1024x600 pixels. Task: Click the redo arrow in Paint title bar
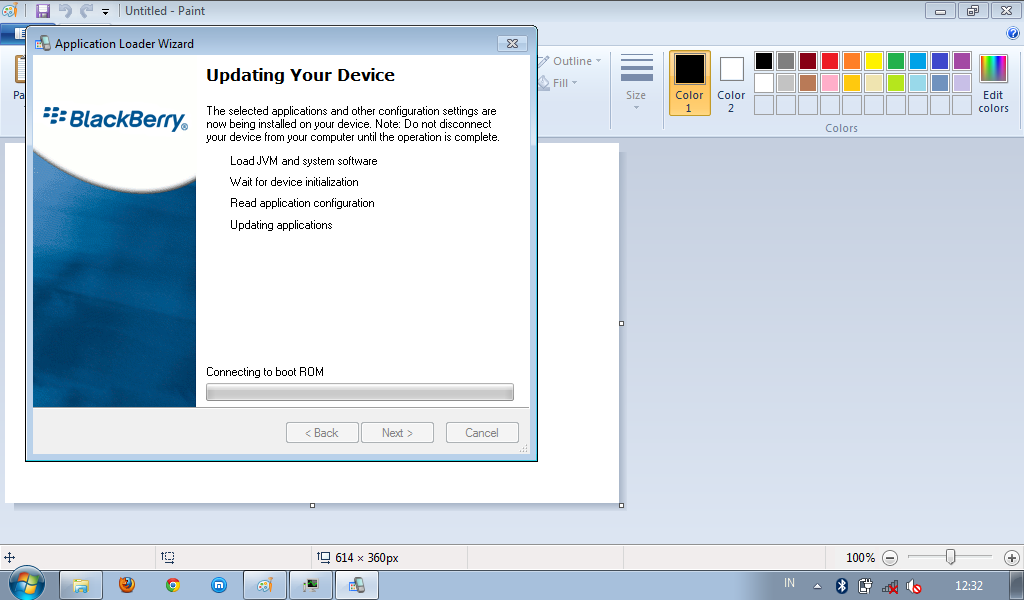coord(86,10)
